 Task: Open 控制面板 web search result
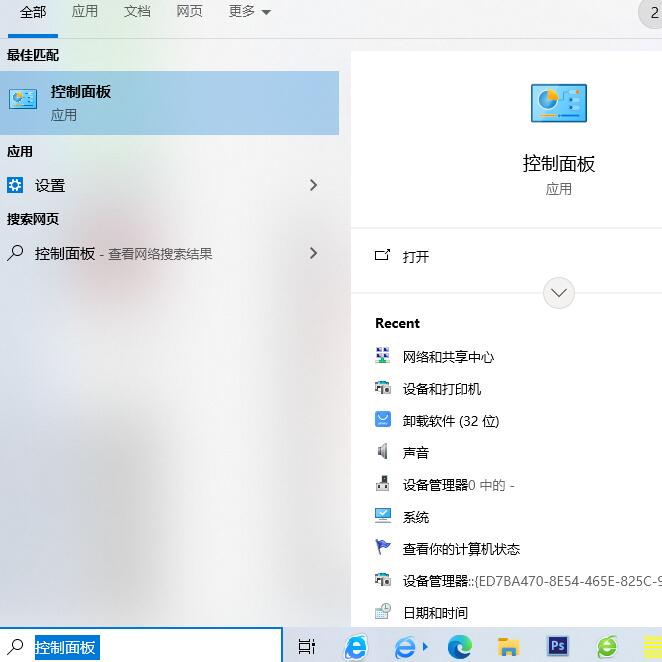tap(169, 253)
